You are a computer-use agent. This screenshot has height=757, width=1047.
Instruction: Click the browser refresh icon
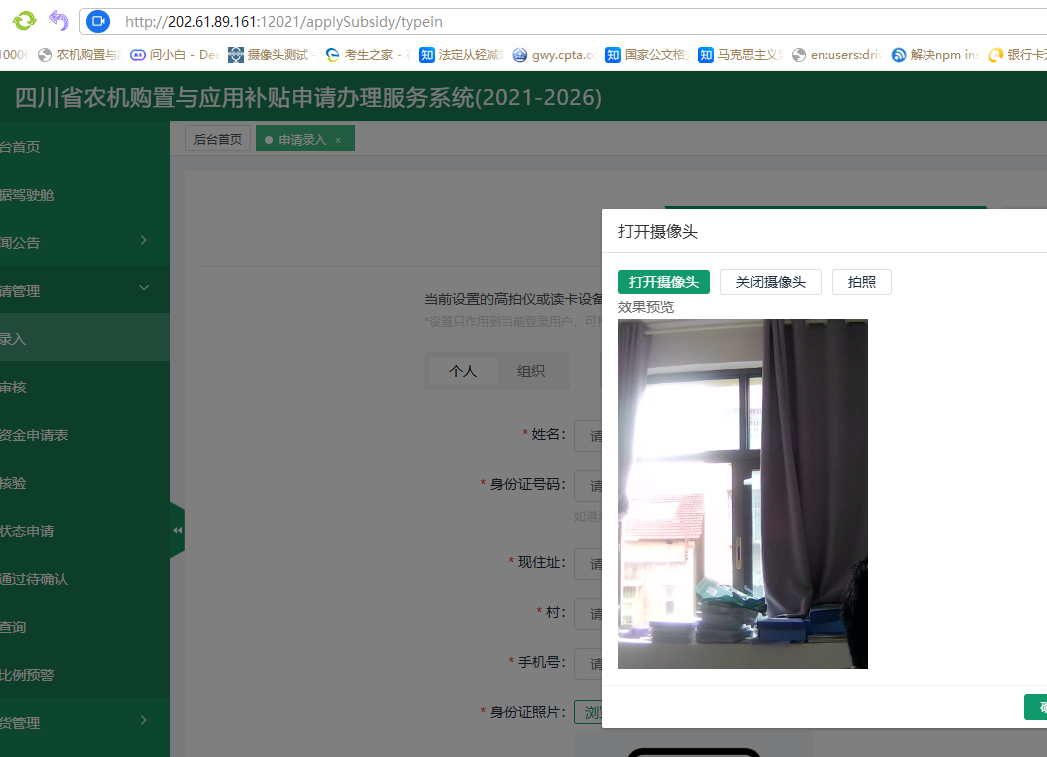coord(25,21)
